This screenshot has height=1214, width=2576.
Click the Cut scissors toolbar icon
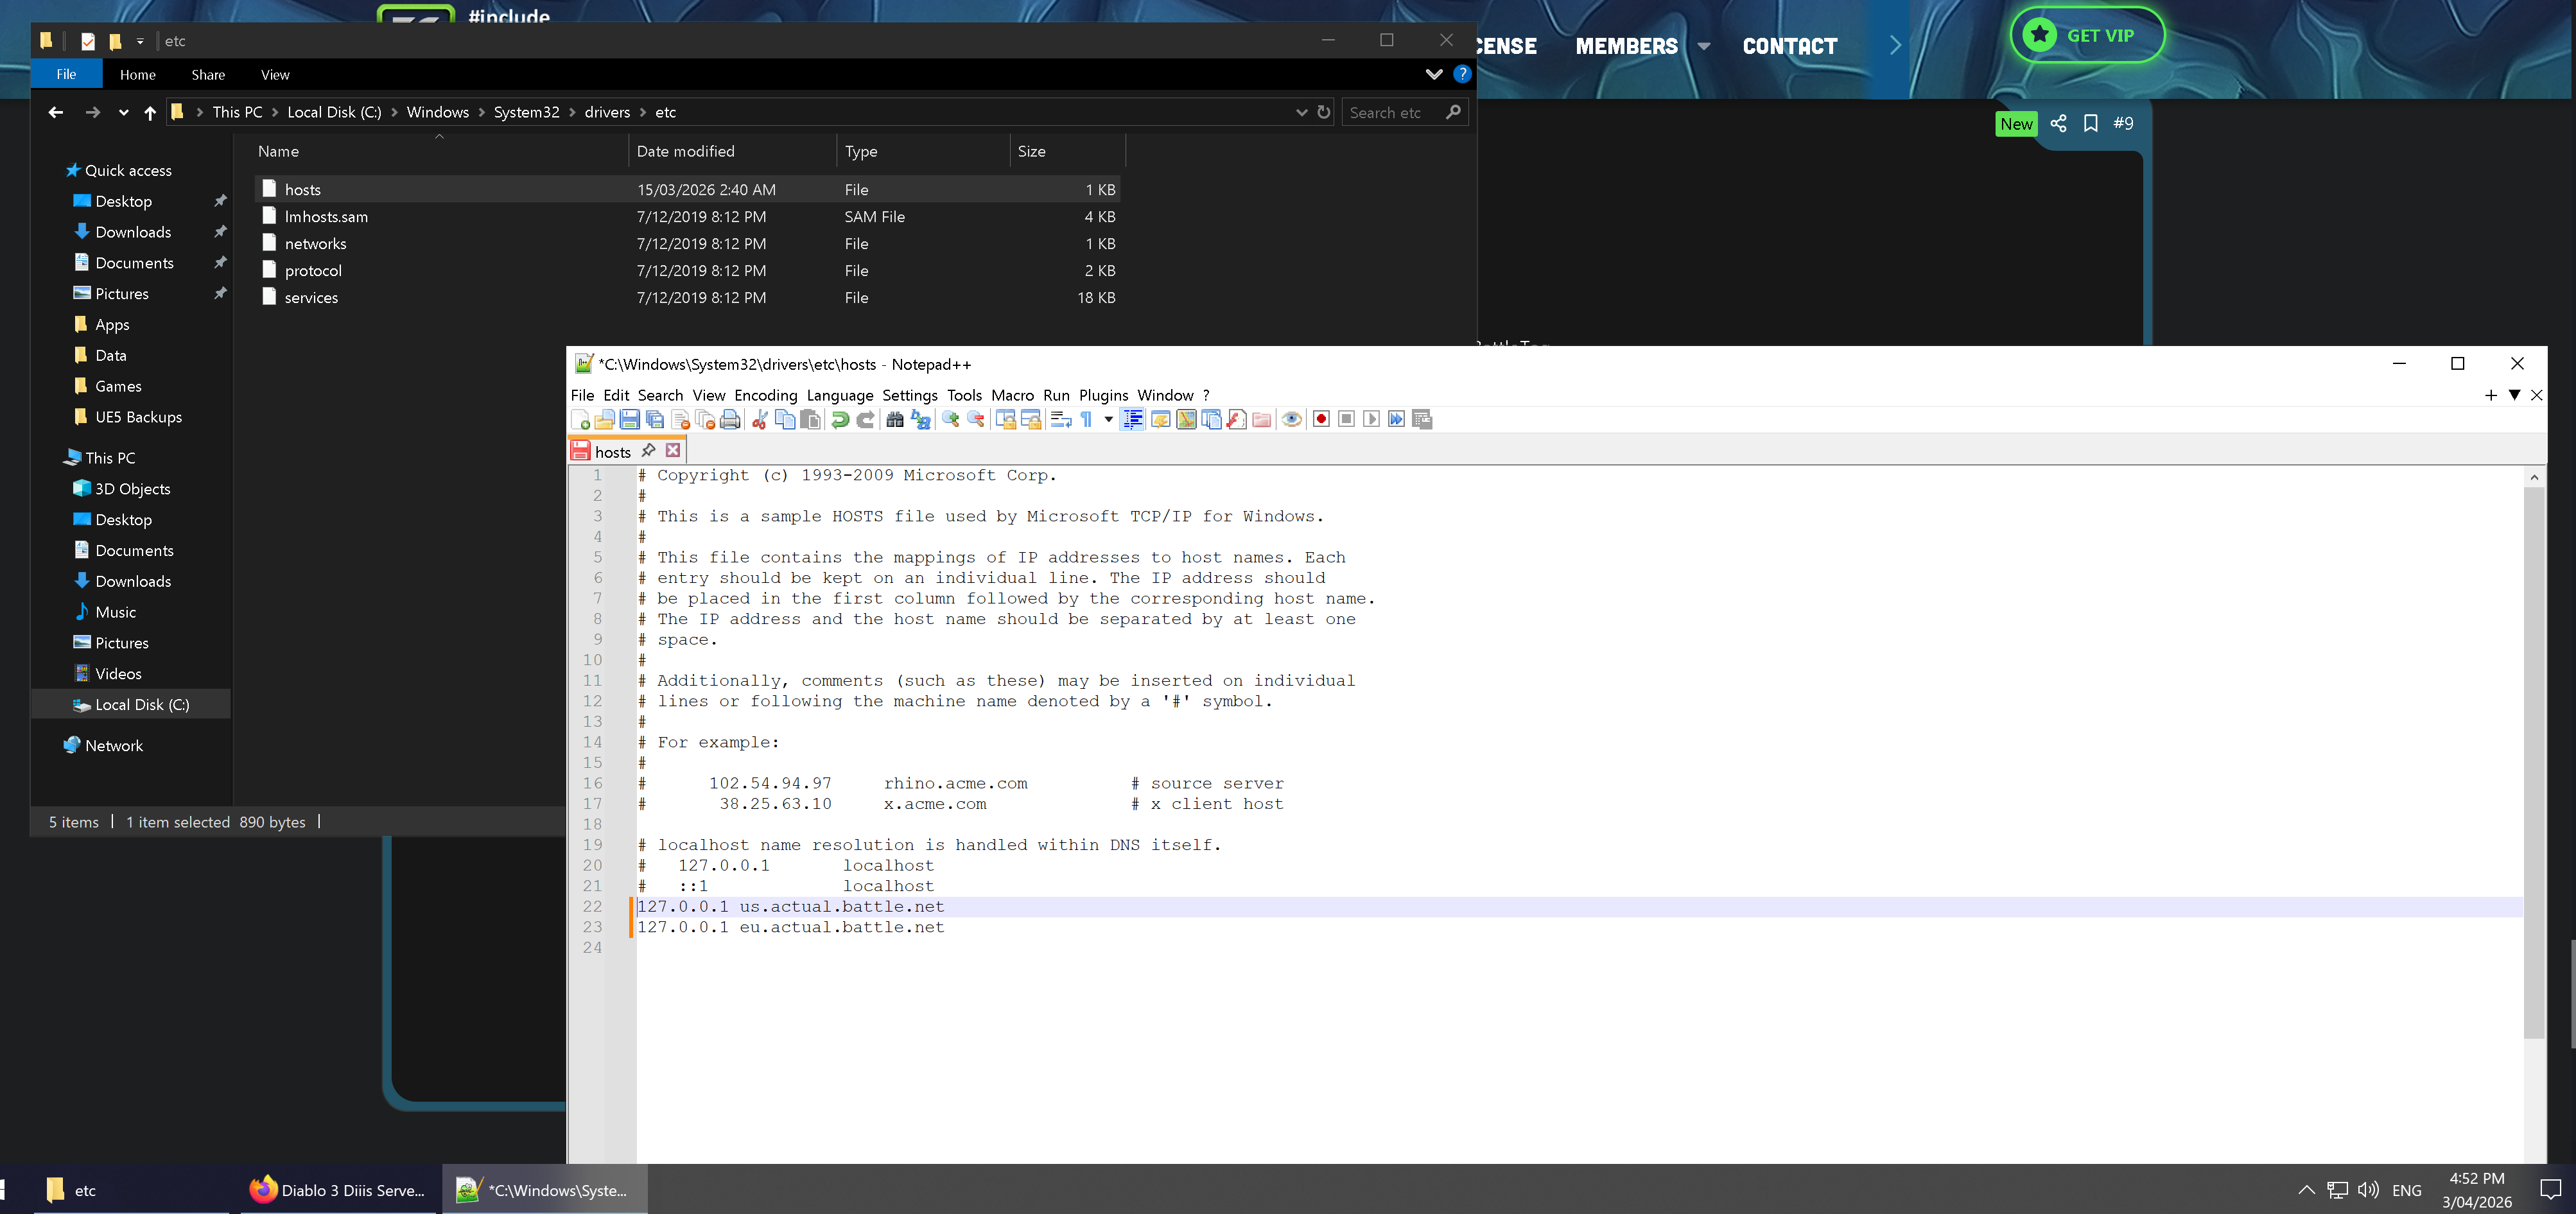[x=760, y=420]
